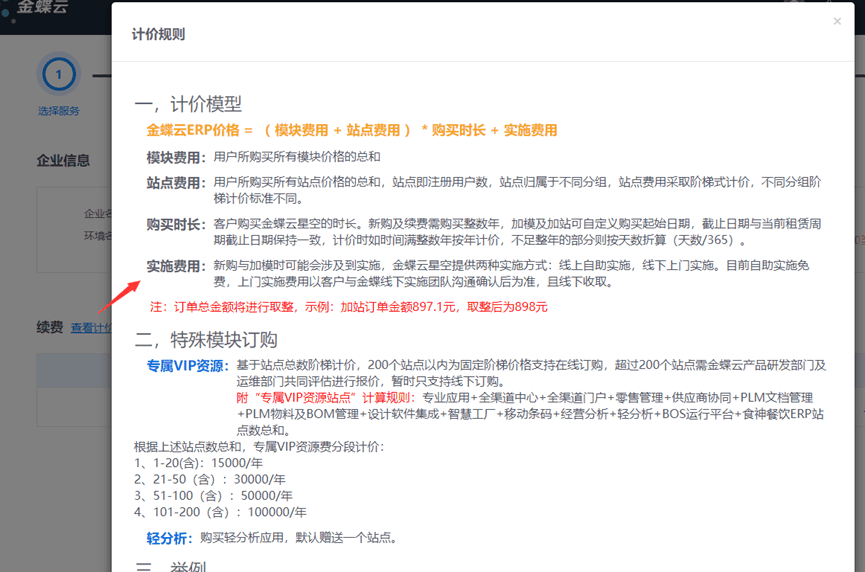Click the 金蝶云 logo in the header

[x=42, y=7]
